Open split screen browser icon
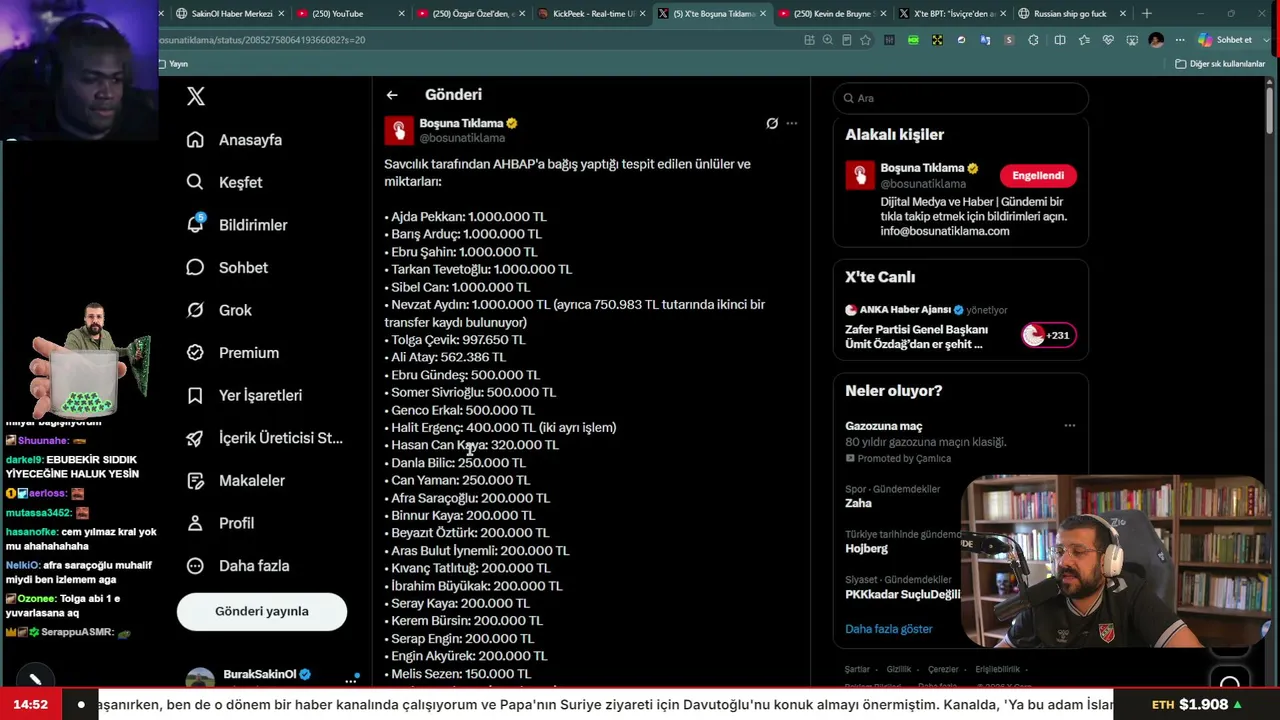The image size is (1280, 720). point(1060,40)
